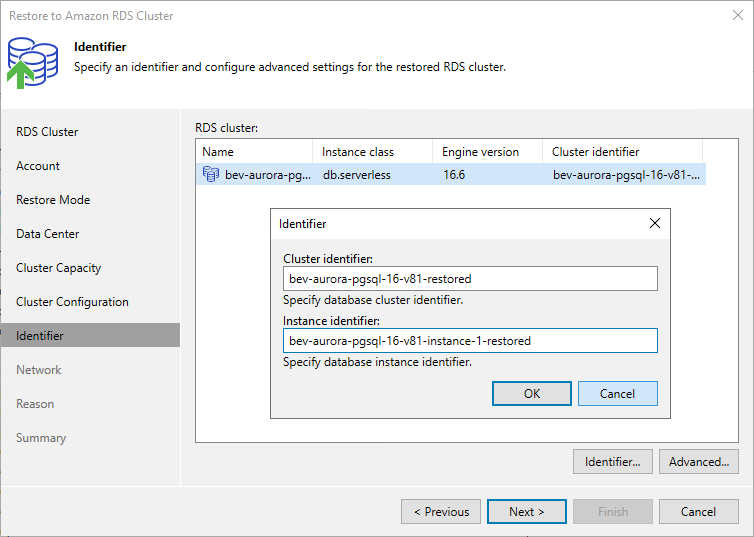Go to the RDS Cluster wizard step
Viewport: 754px width, 537px height.
[47, 132]
